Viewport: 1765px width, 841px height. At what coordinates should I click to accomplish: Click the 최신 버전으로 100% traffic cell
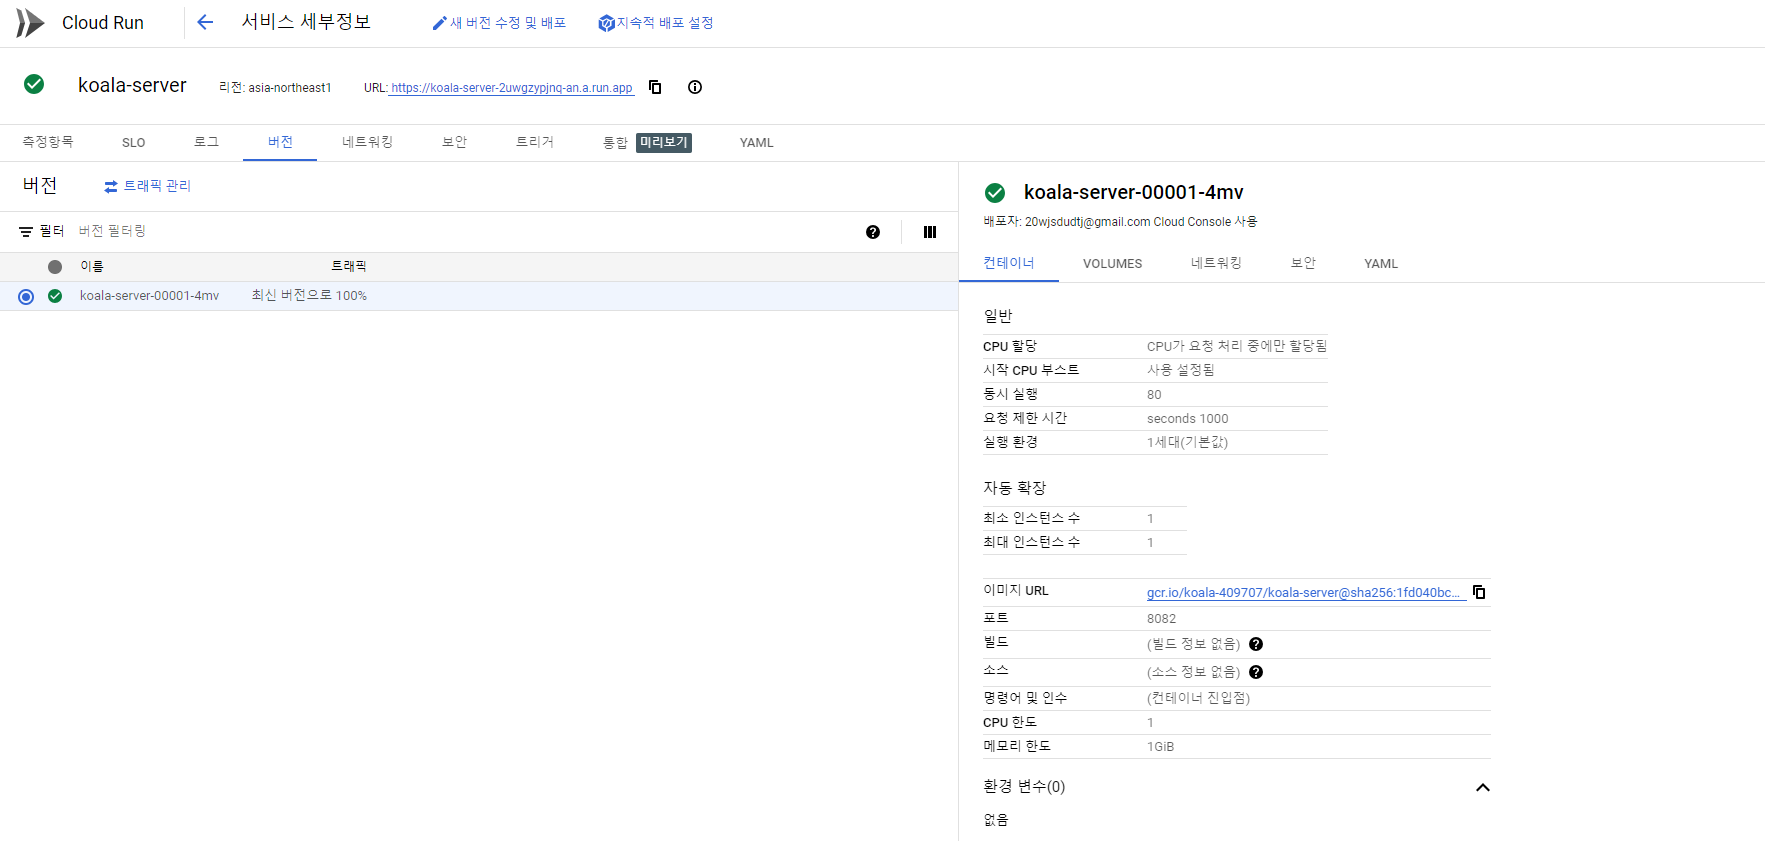click(309, 296)
